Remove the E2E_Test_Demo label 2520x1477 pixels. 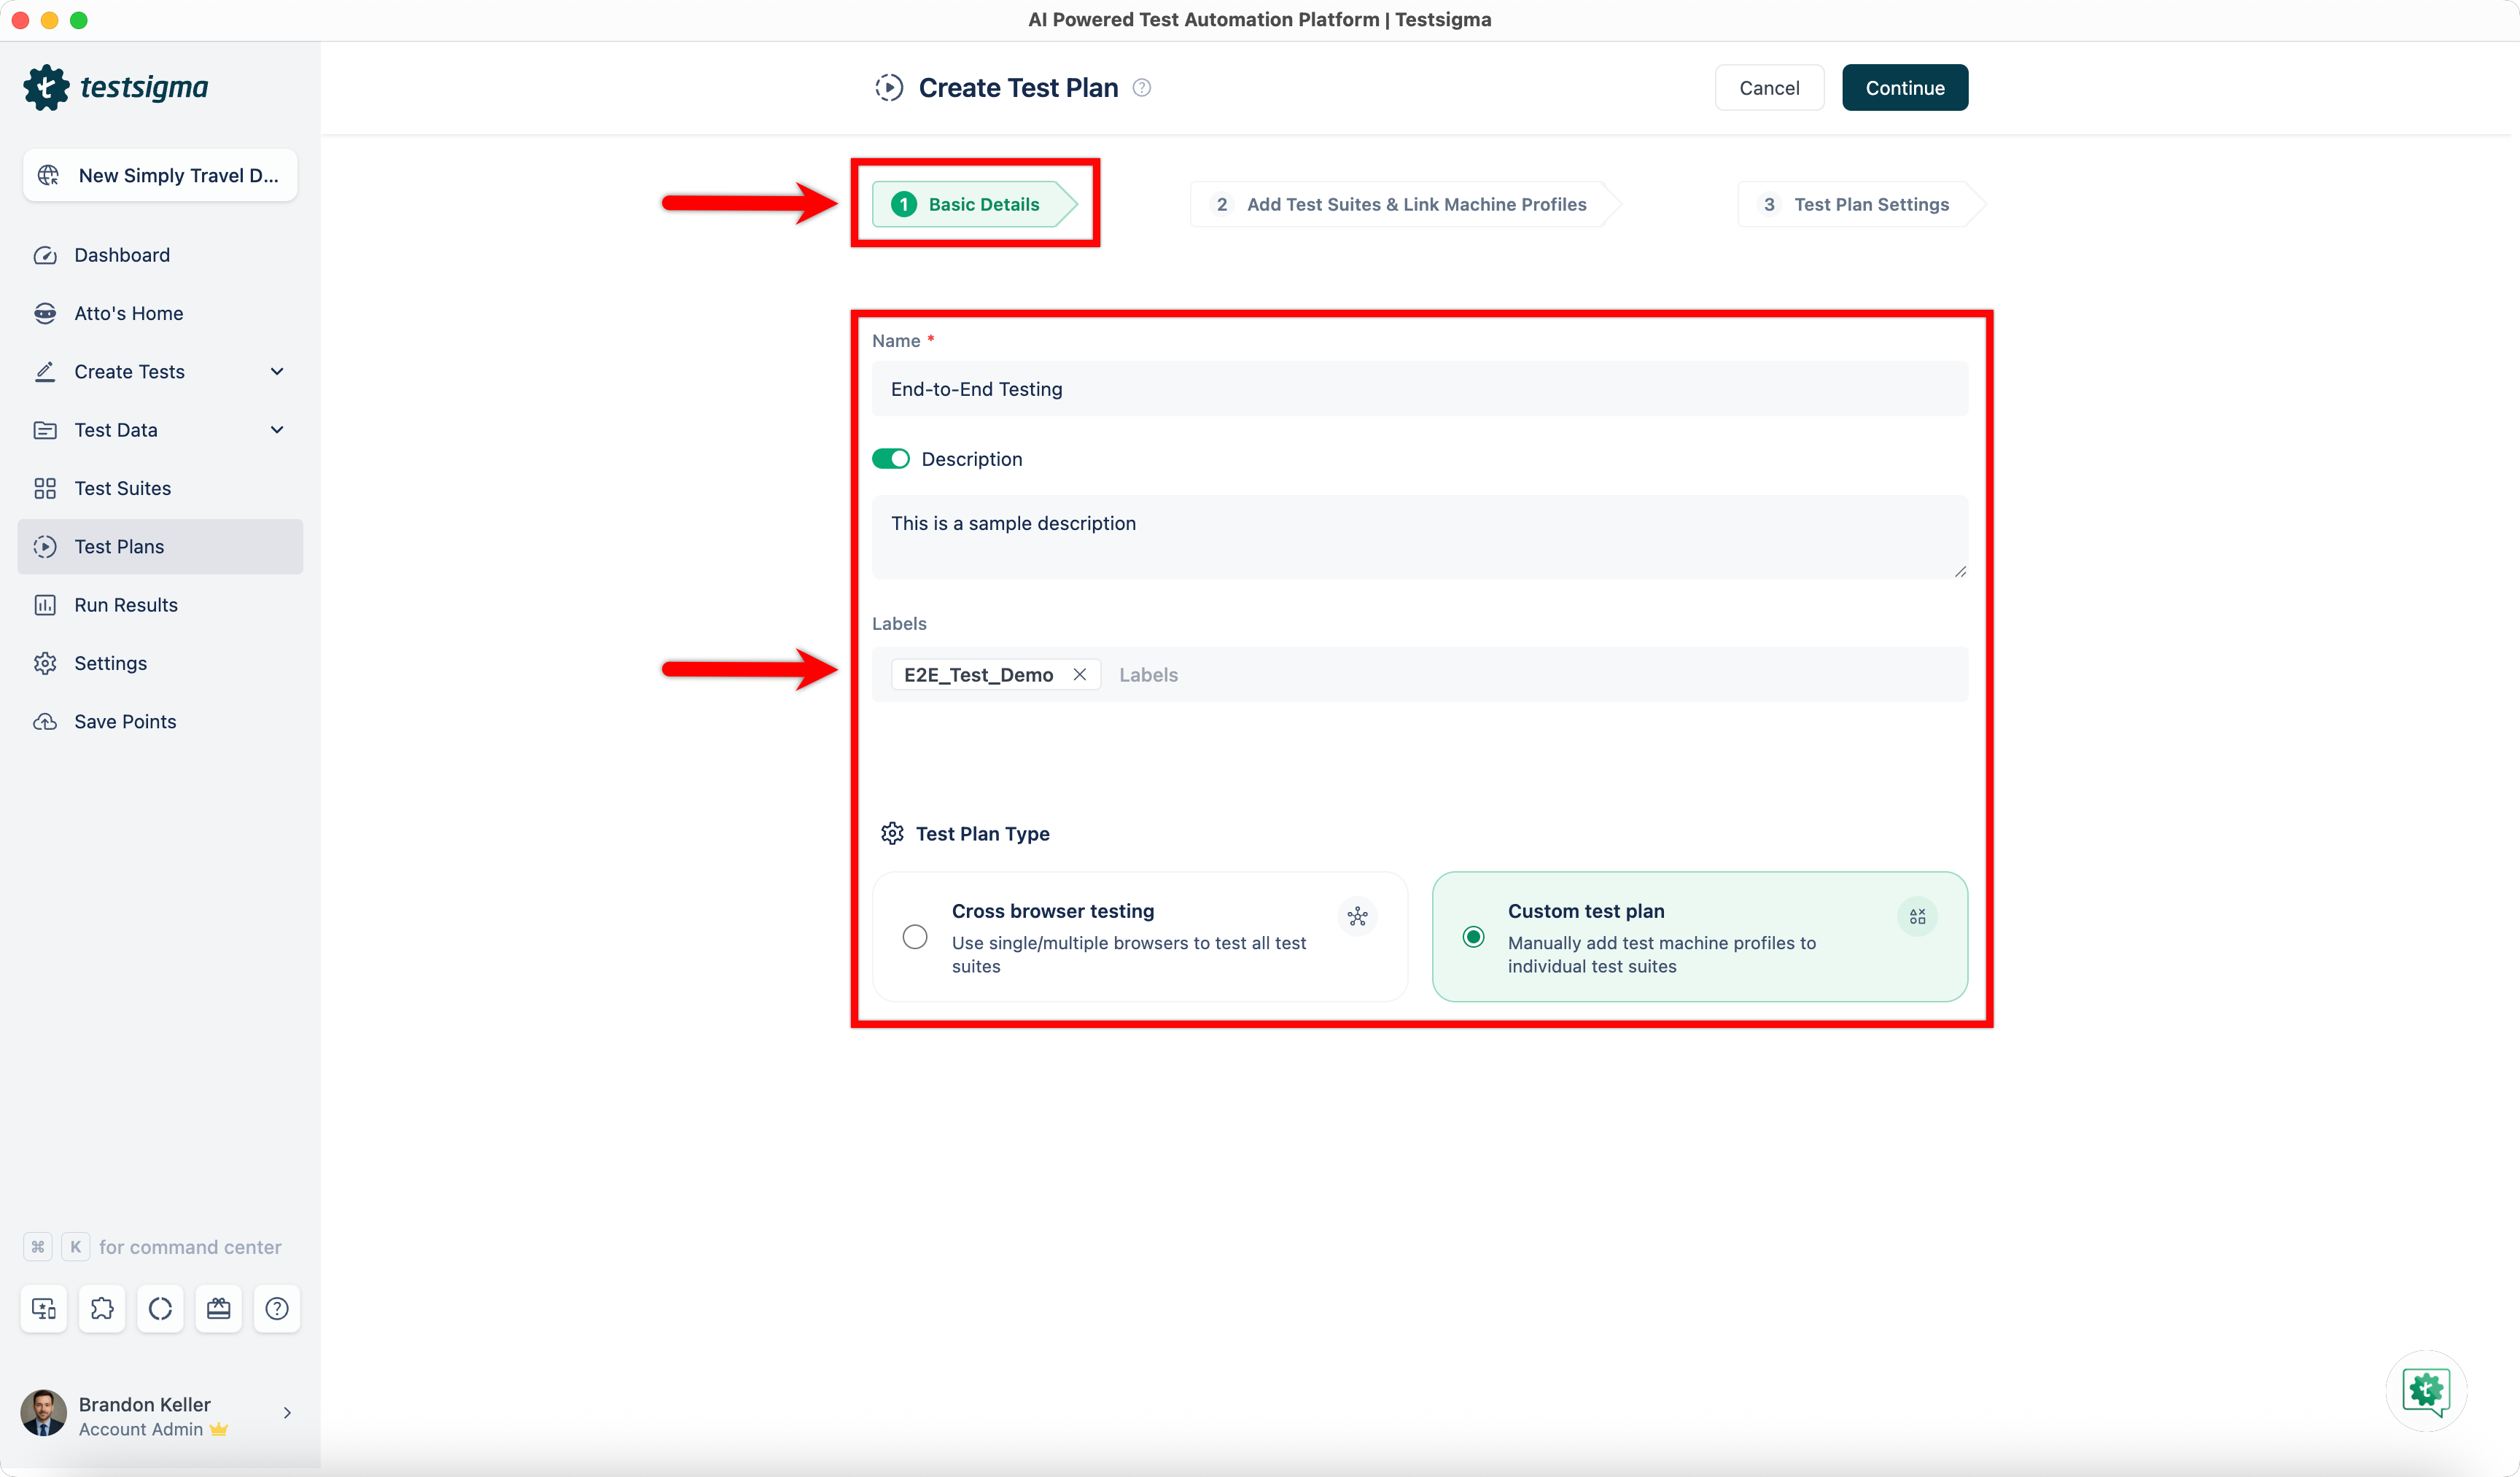[x=1080, y=675]
